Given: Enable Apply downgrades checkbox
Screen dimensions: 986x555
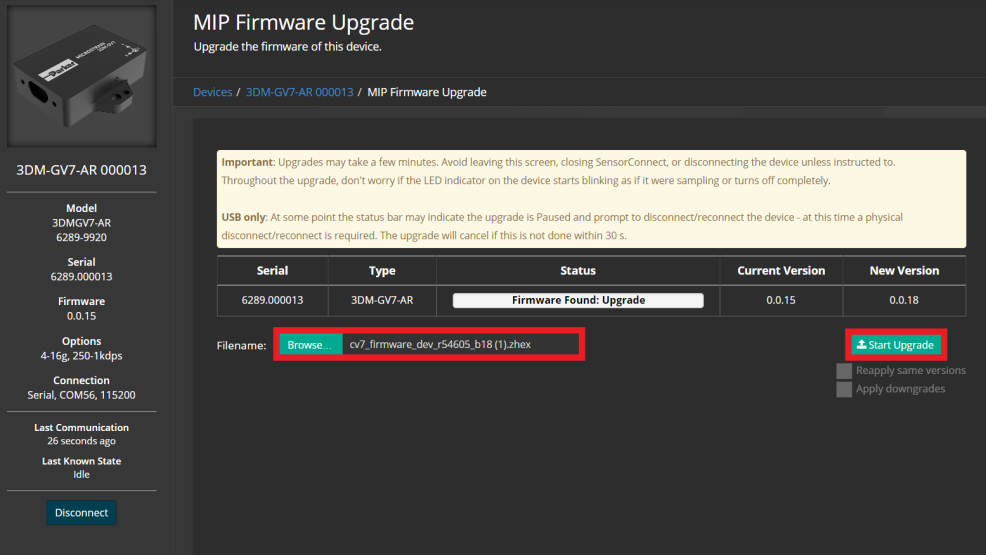Looking at the screenshot, I should 844,389.
